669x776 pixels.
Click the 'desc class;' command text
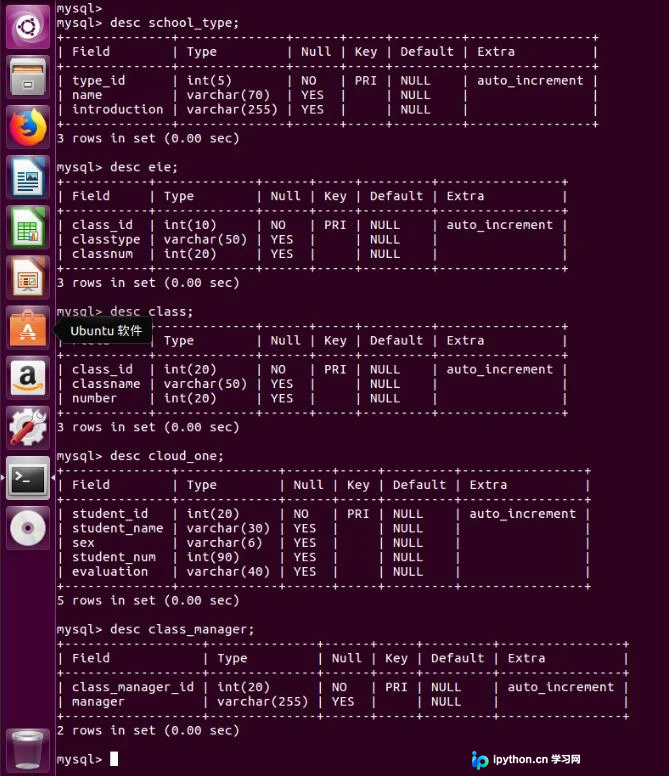coord(151,312)
